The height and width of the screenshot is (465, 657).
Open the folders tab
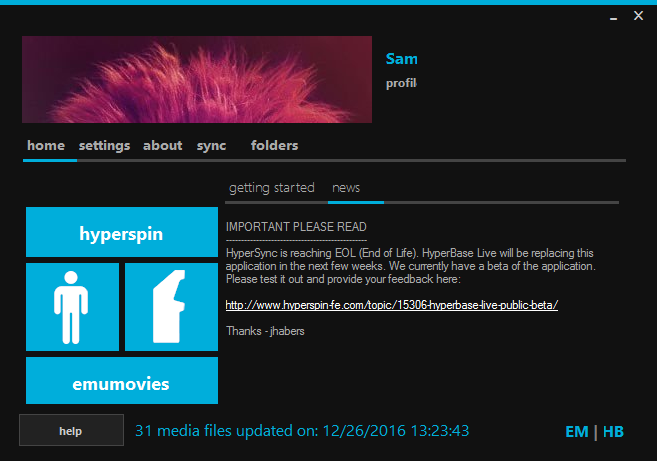(x=274, y=145)
